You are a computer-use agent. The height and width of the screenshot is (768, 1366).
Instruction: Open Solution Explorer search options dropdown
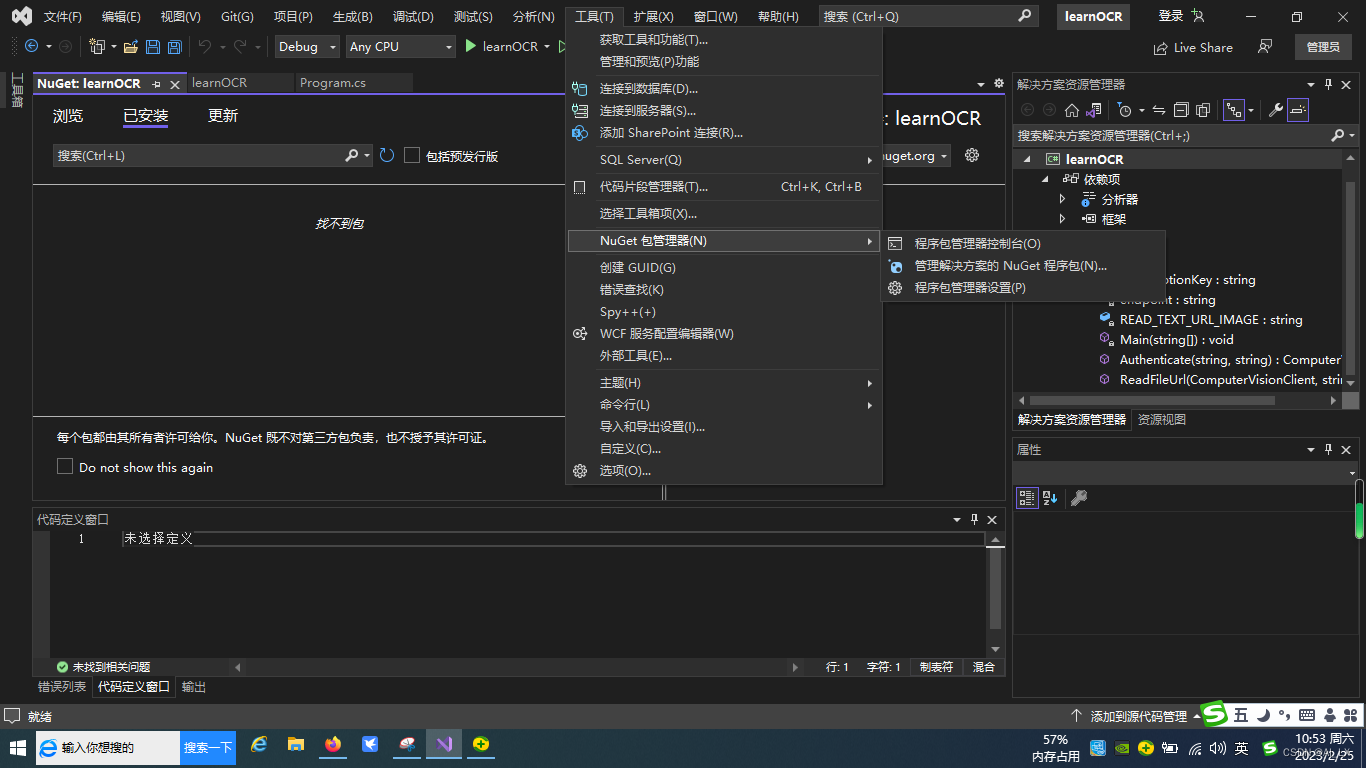1350,135
